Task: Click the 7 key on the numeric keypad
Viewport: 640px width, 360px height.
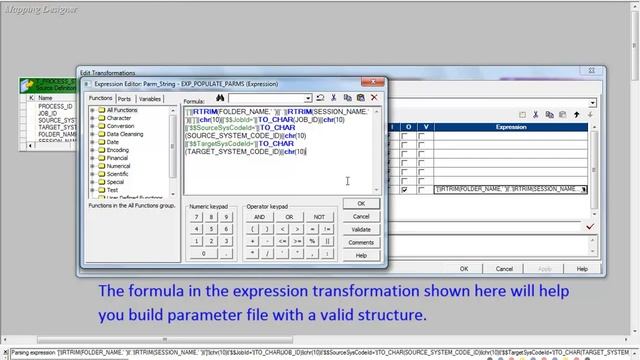Action: pos(196,217)
